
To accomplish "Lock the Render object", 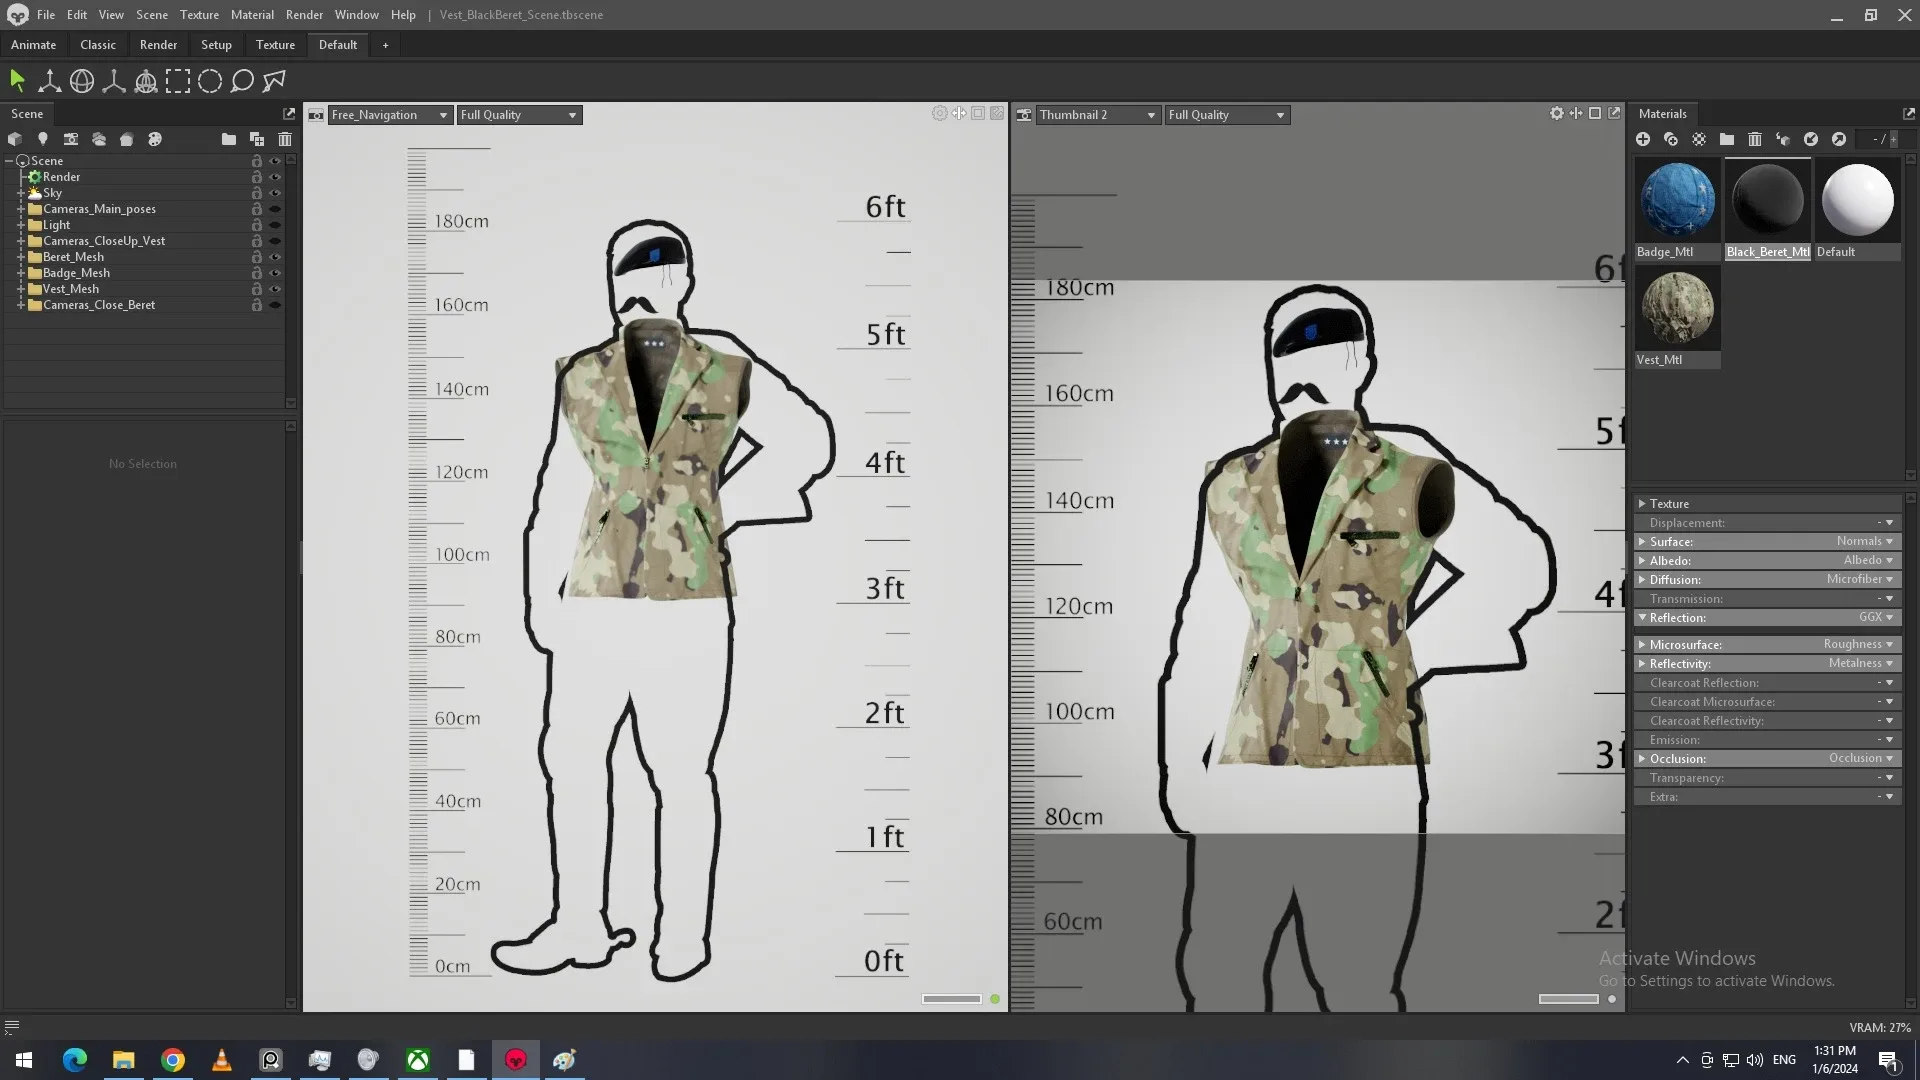I will (257, 177).
